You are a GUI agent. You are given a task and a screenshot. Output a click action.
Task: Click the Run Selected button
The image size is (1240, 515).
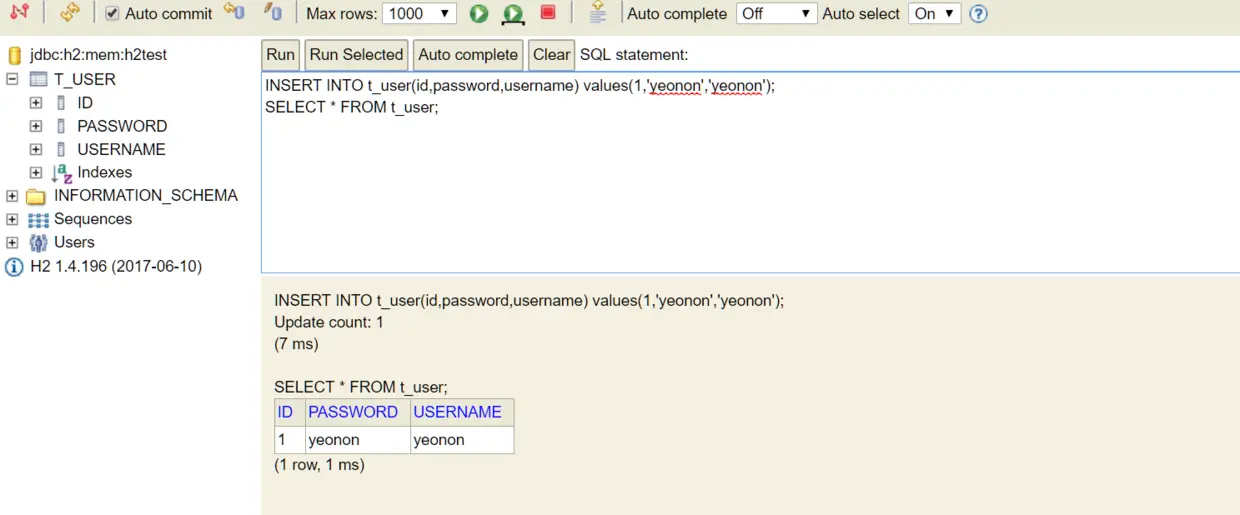pyautogui.click(x=357, y=55)
